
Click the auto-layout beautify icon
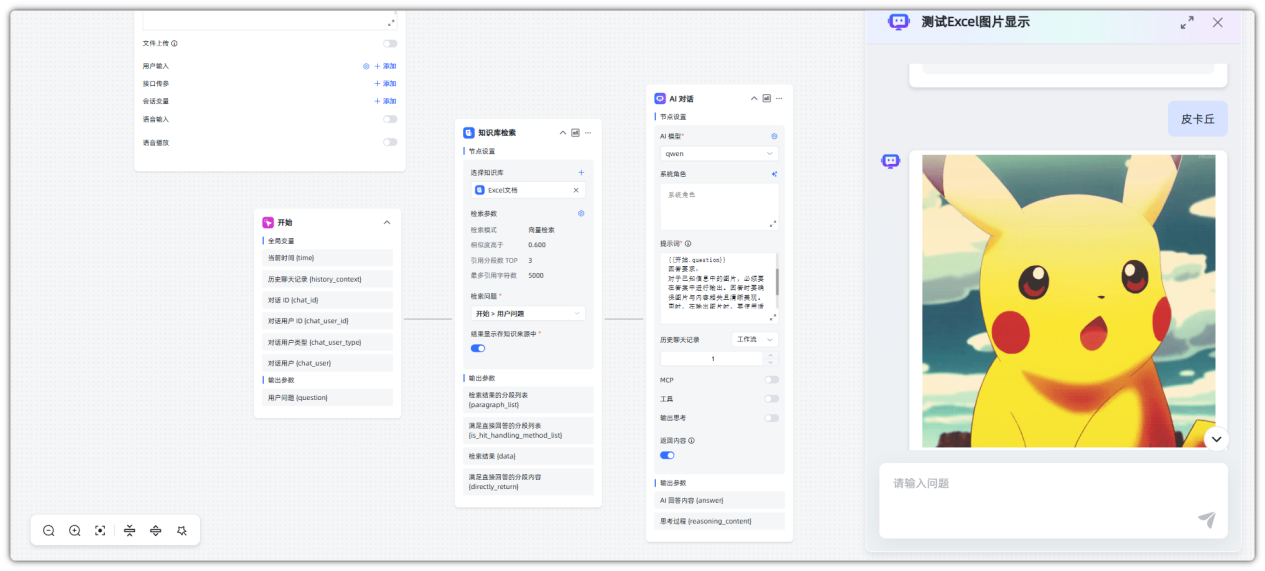(x=182, y=531)
